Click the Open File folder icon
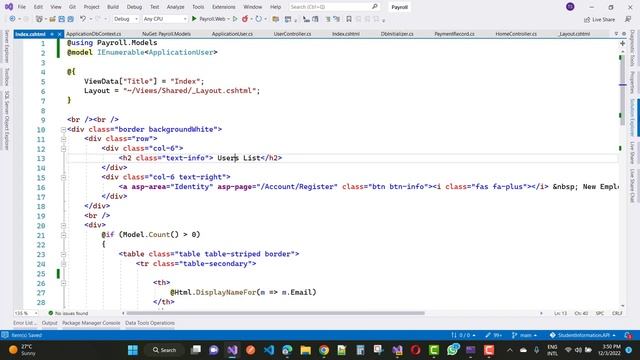 [52, 19]
